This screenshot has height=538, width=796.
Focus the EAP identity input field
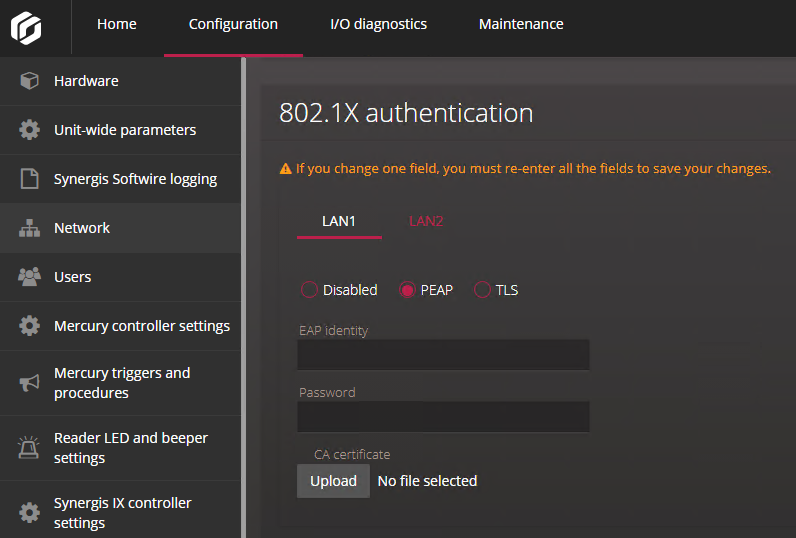443,355
